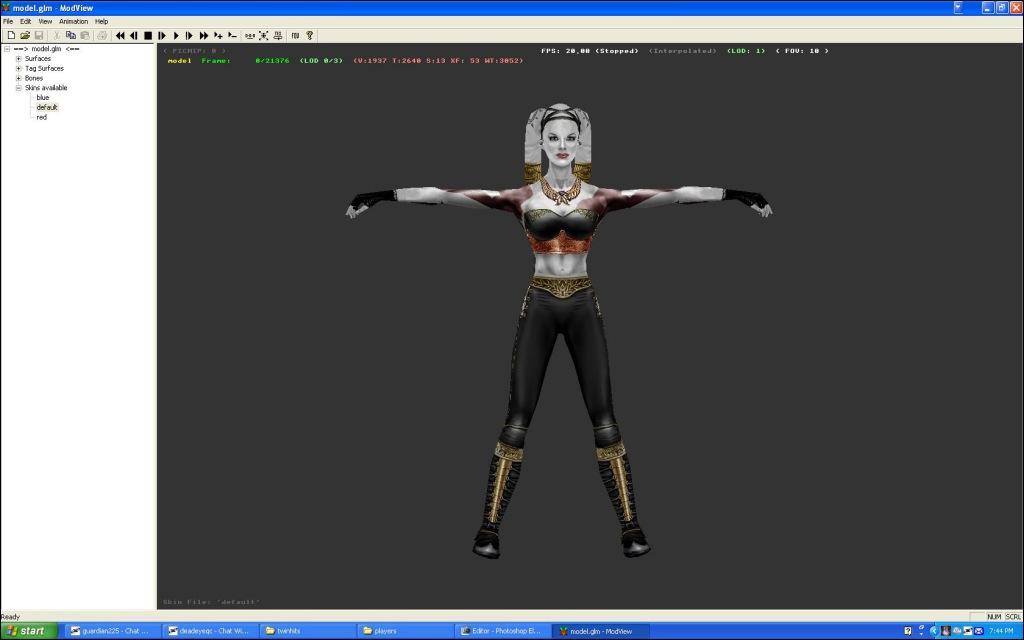This screenshot has height=640, width=1024.
Task: Expand the Tag Surfaces node
Action: [18, 68]
